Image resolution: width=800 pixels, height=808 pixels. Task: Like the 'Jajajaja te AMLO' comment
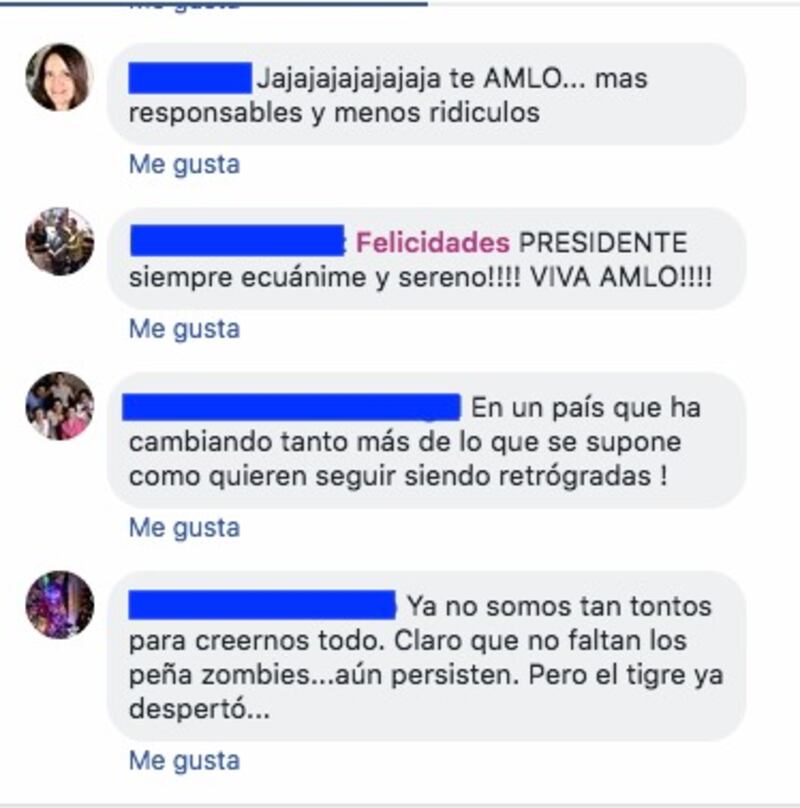tap(184, 165)
